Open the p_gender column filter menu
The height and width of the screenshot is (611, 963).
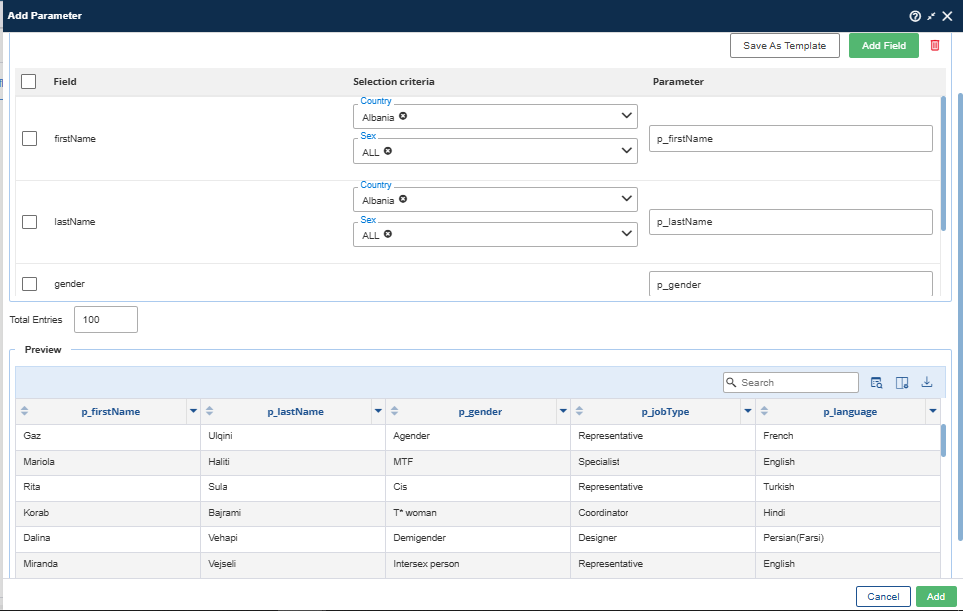(x=563, y=411)
